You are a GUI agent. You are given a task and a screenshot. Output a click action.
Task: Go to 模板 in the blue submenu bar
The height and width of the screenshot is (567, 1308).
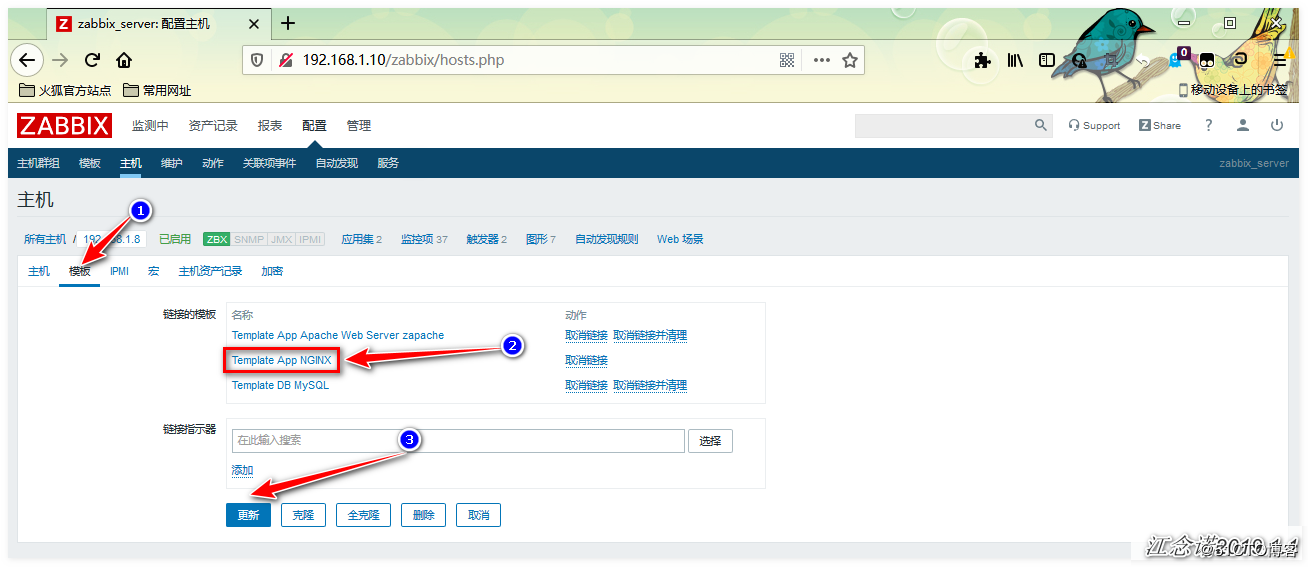coord(90,163)
